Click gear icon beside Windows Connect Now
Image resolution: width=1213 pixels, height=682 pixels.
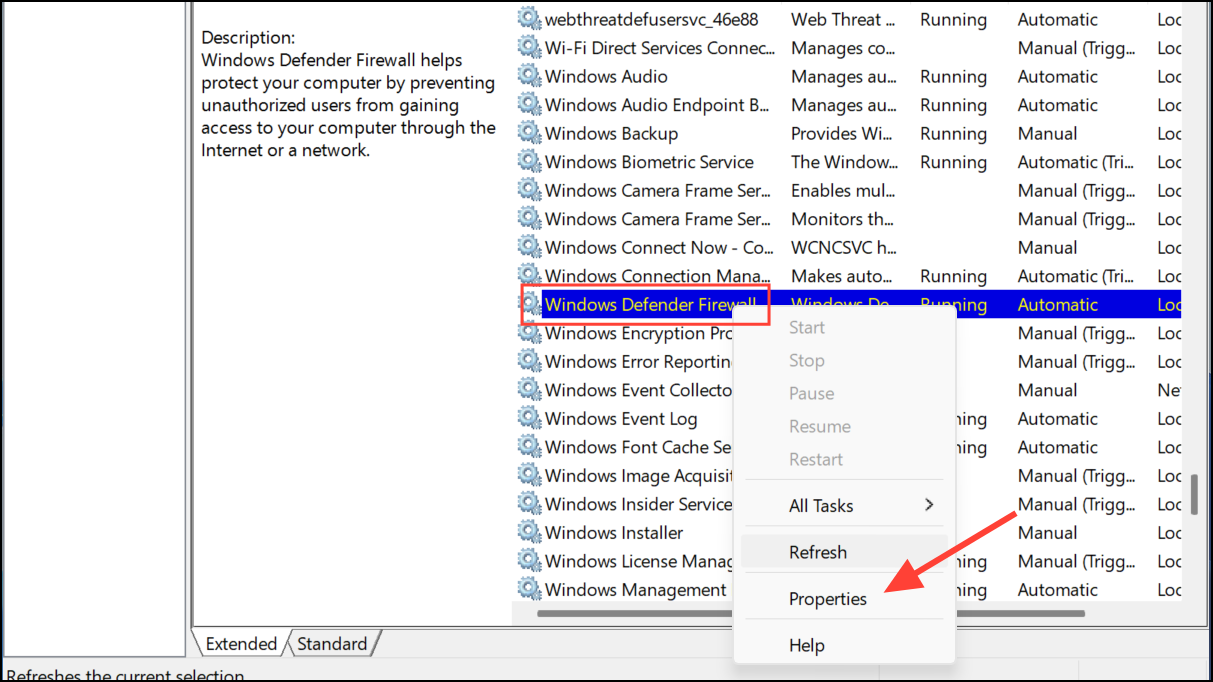pyautogui.click(x=528, y=247)
